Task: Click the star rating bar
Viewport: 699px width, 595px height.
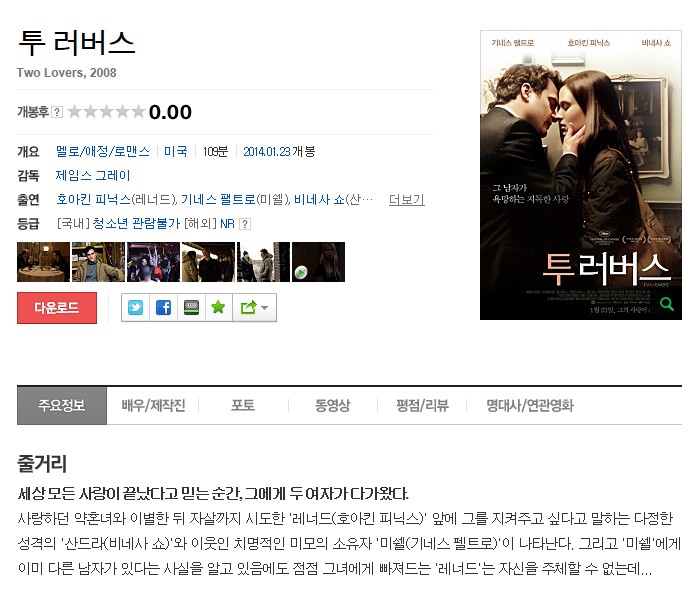Action: point(107,111)
